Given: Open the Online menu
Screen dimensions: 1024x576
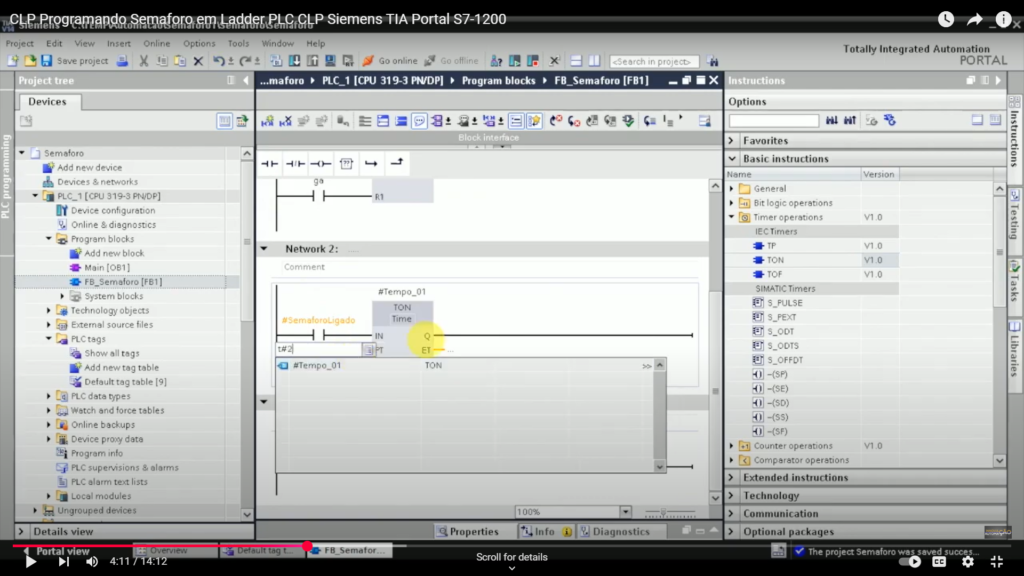Looking at the screenshot, I should pyautogui.click(x=157, y=43).
